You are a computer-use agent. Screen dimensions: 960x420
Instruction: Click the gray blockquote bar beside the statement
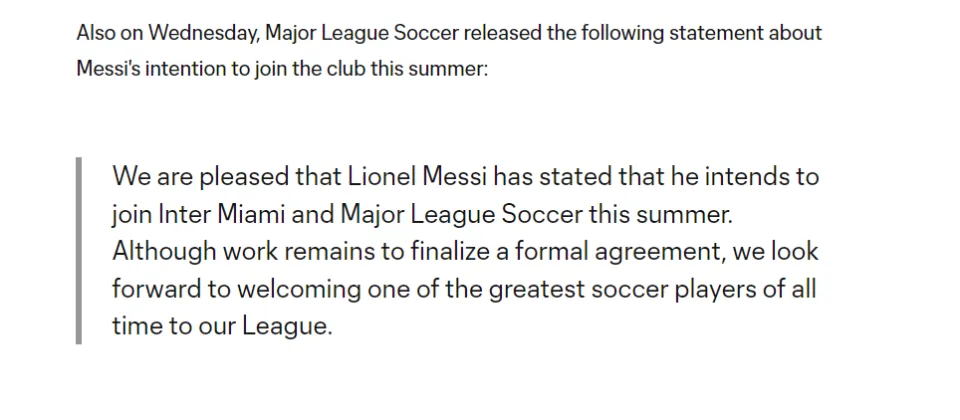pos(78,250)
